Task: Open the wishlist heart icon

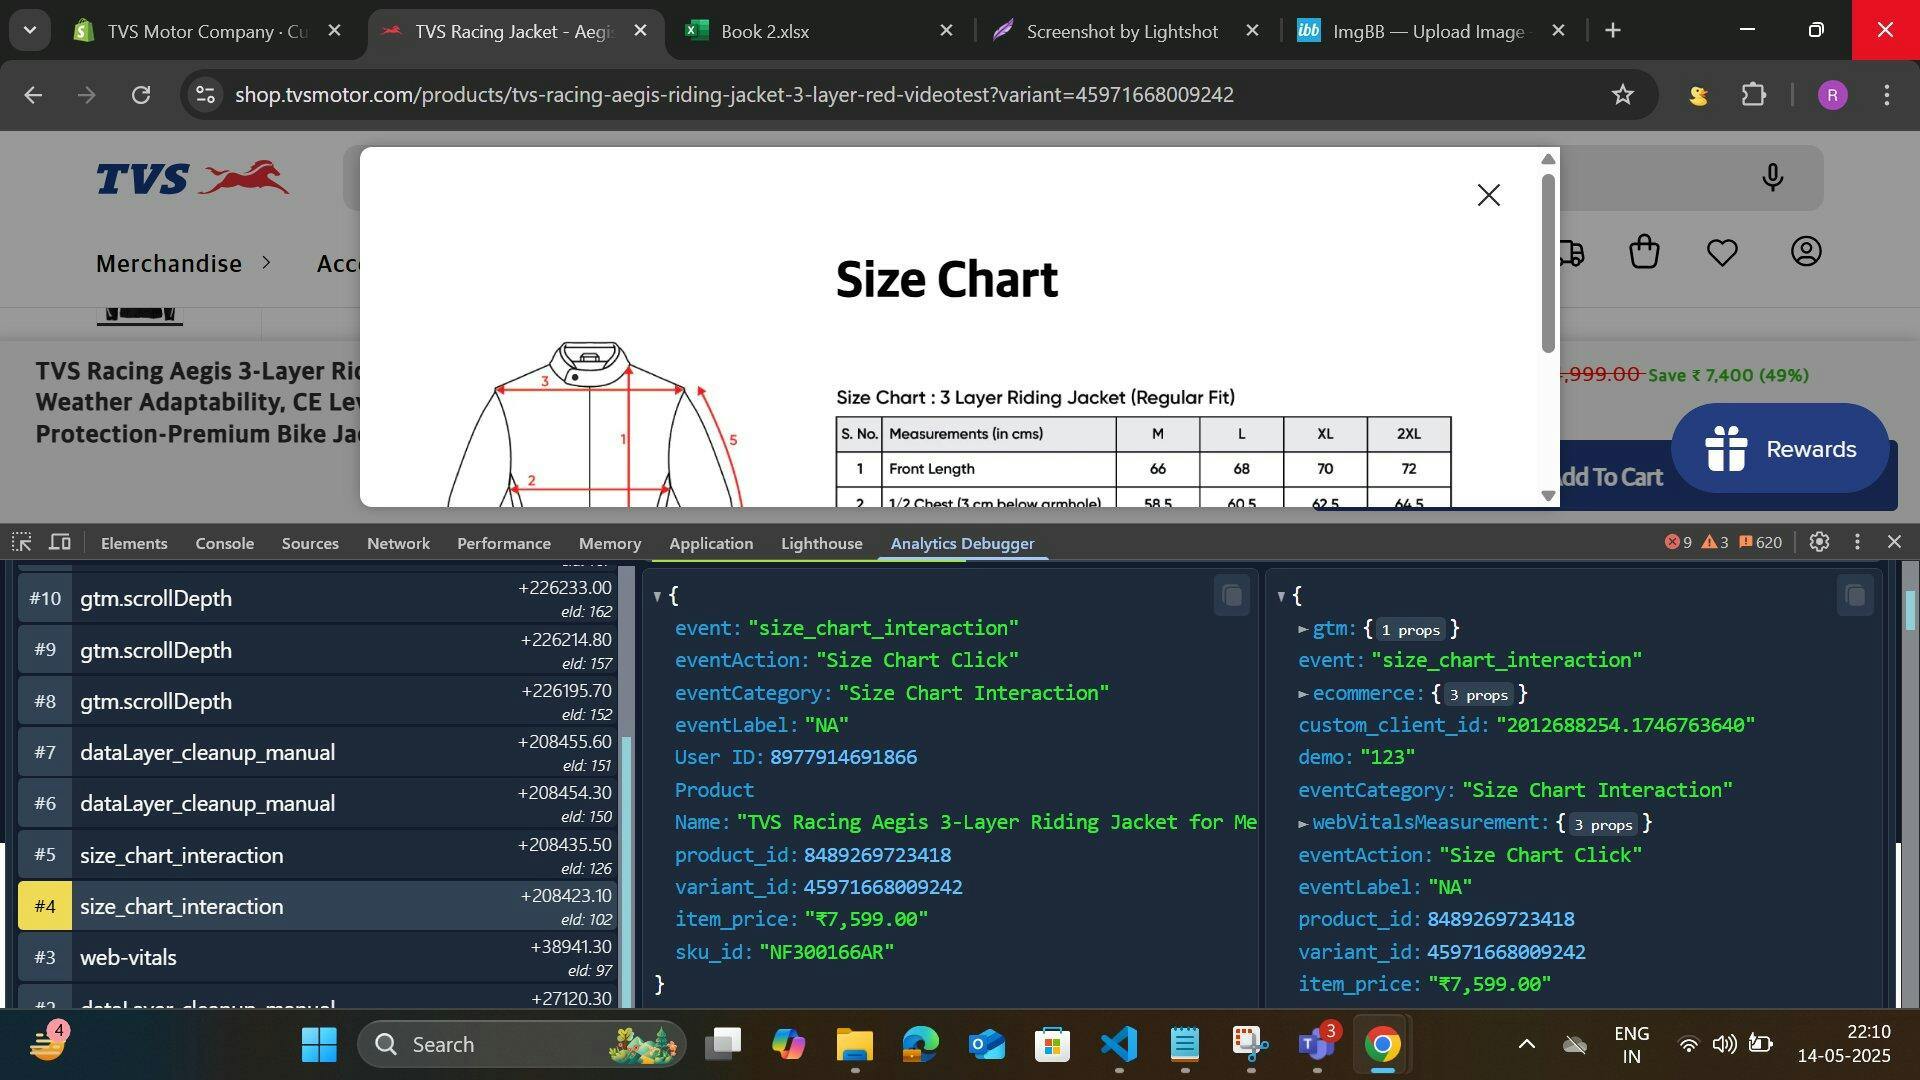Action: 1722,252
